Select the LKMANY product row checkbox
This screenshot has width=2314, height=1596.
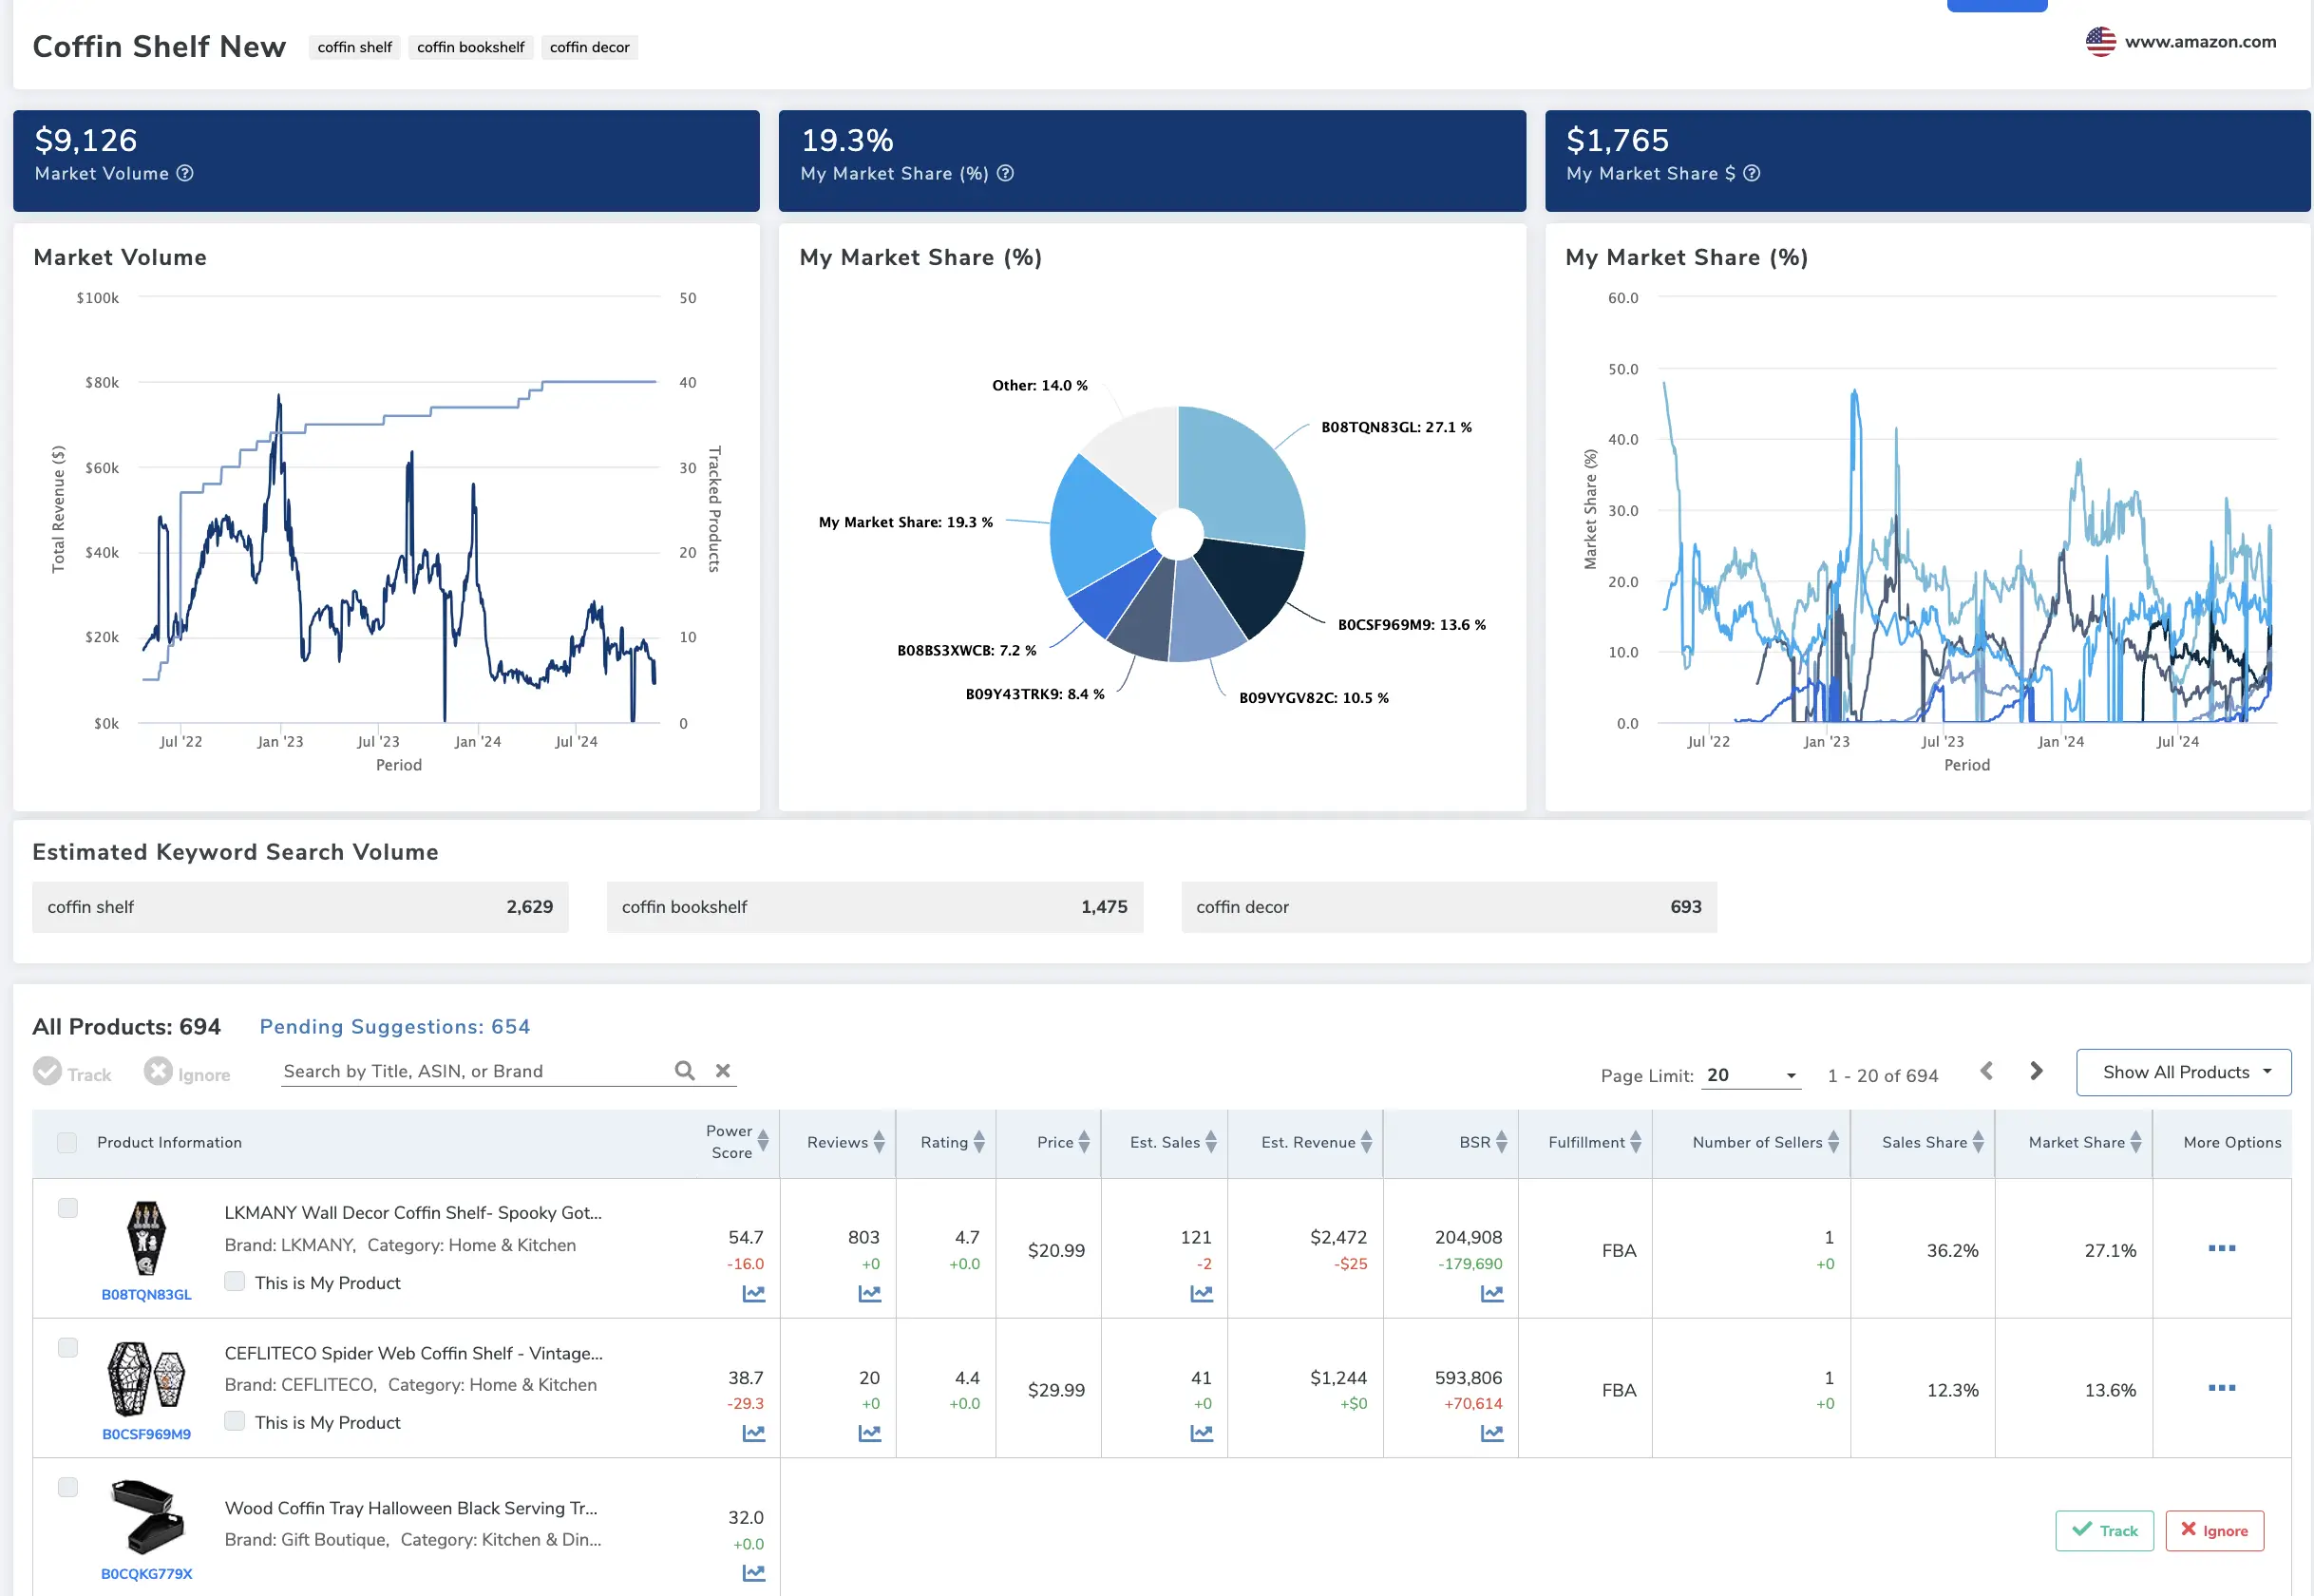(x=67, y=1208)
